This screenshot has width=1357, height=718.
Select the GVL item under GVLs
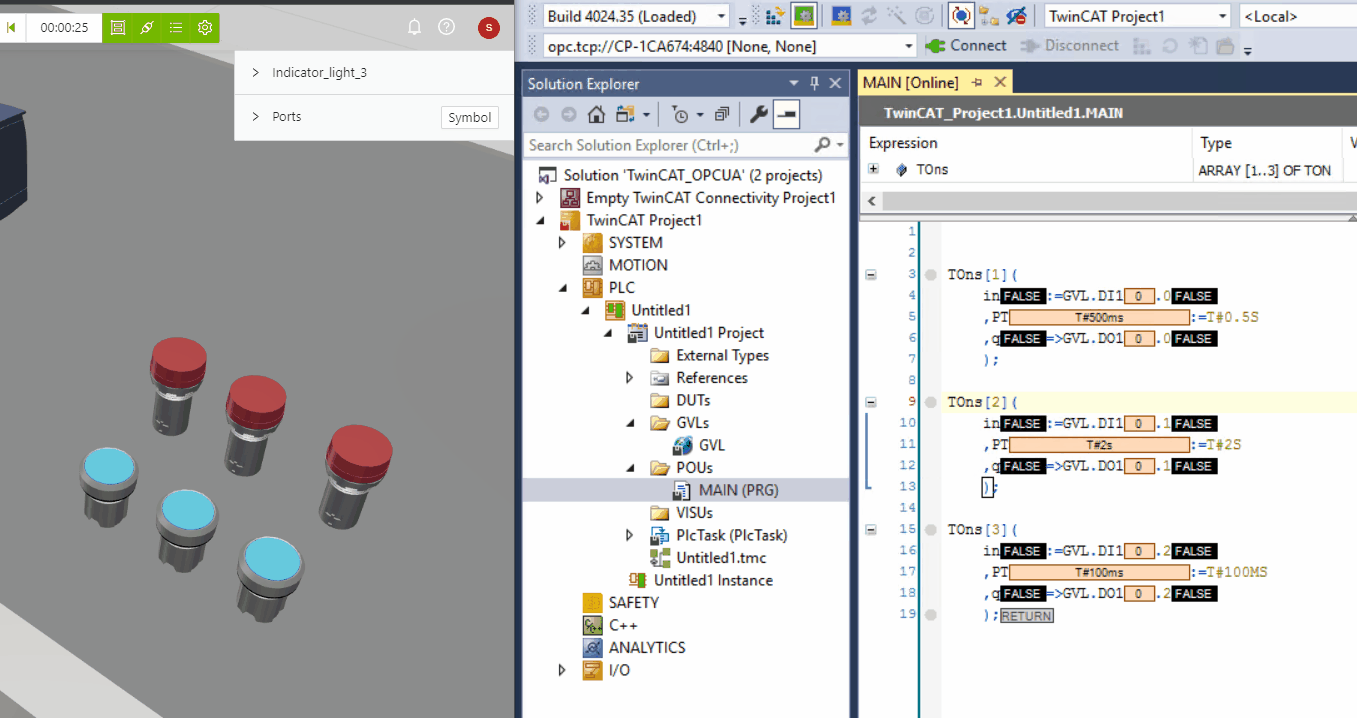(x=711, y=445)
